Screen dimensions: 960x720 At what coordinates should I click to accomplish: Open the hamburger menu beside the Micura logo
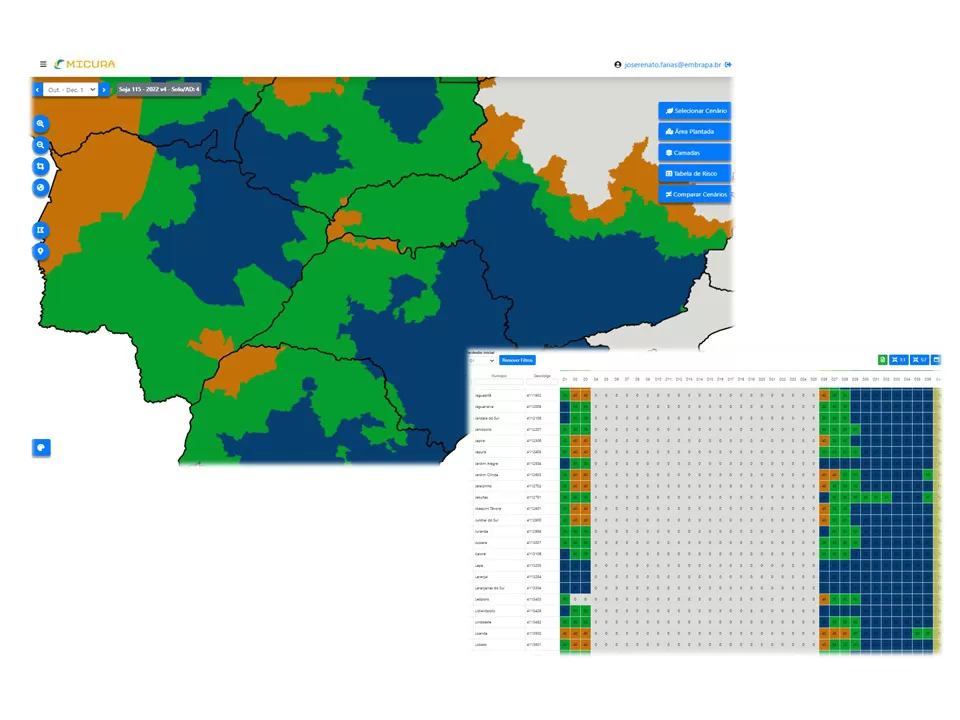coord(43,64)
